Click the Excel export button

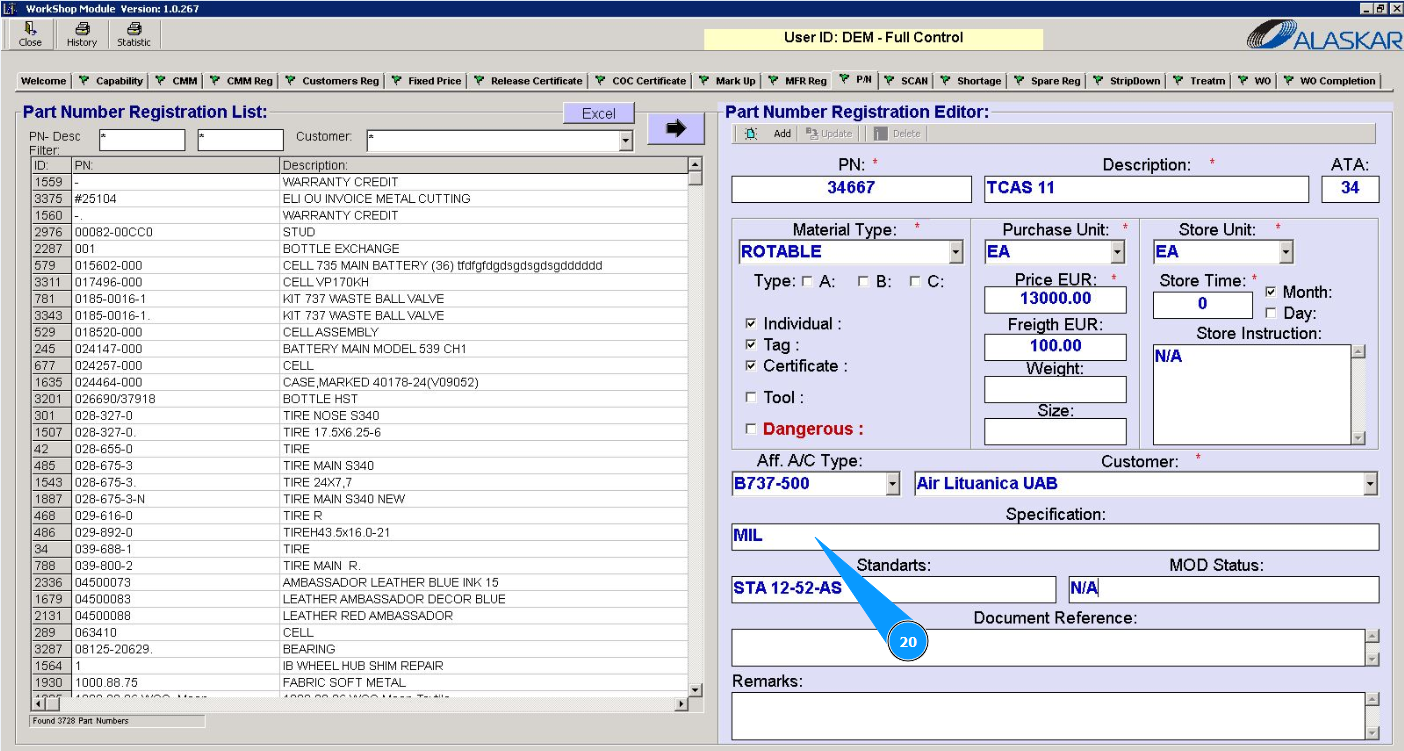click(x=598, y=114)
